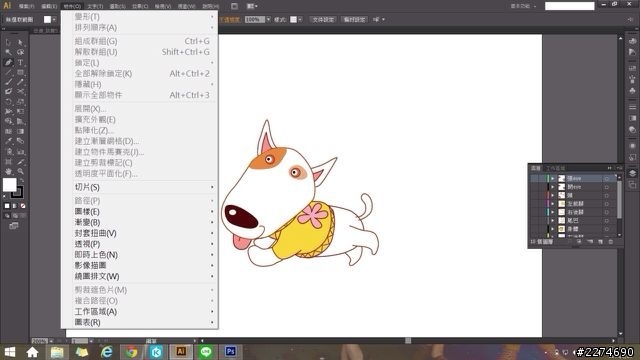Select the Pencil tool

click(20, 82)
